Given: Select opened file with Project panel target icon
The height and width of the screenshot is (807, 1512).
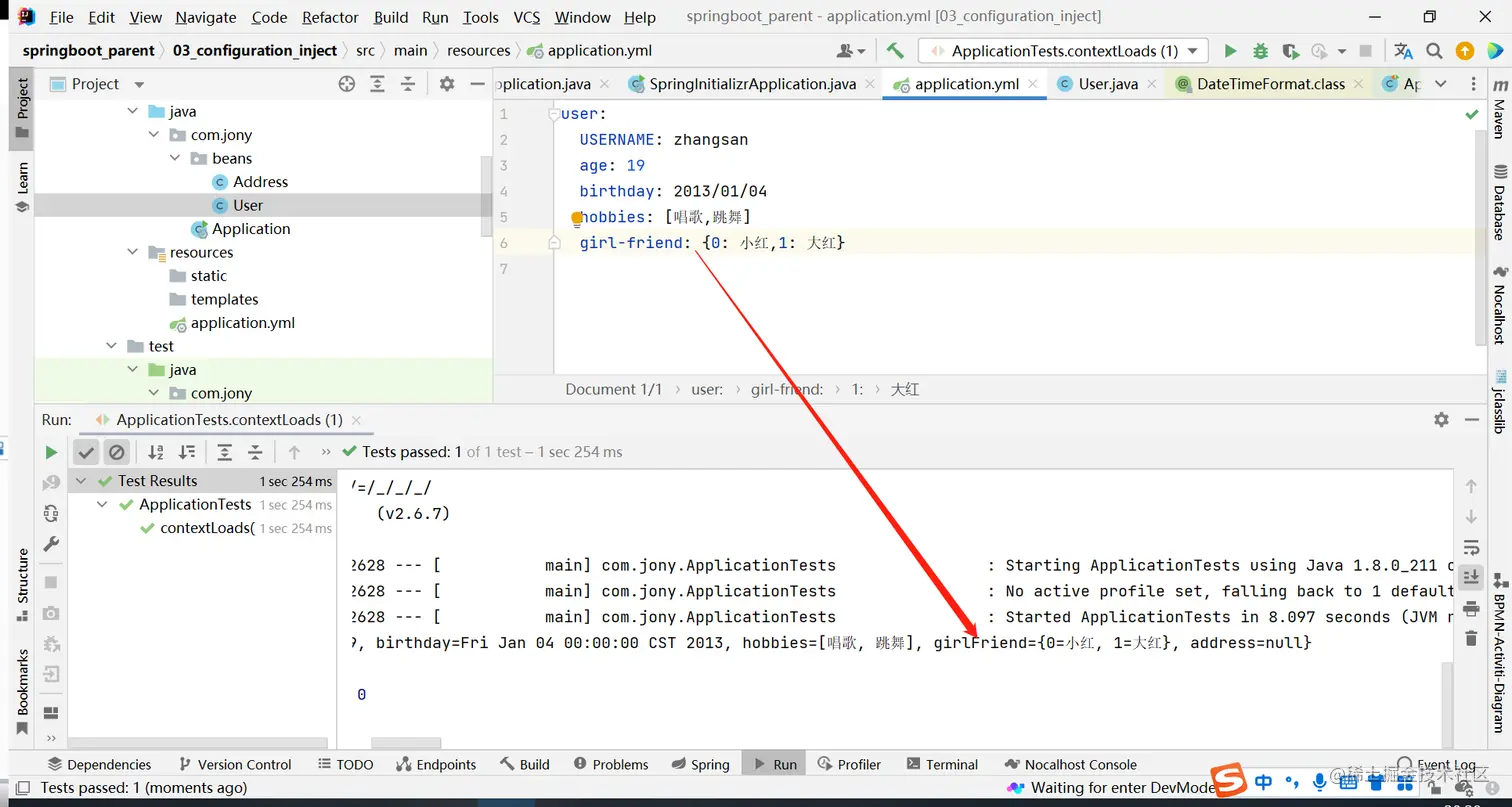Looking at the screenshot, I should 347,84.
